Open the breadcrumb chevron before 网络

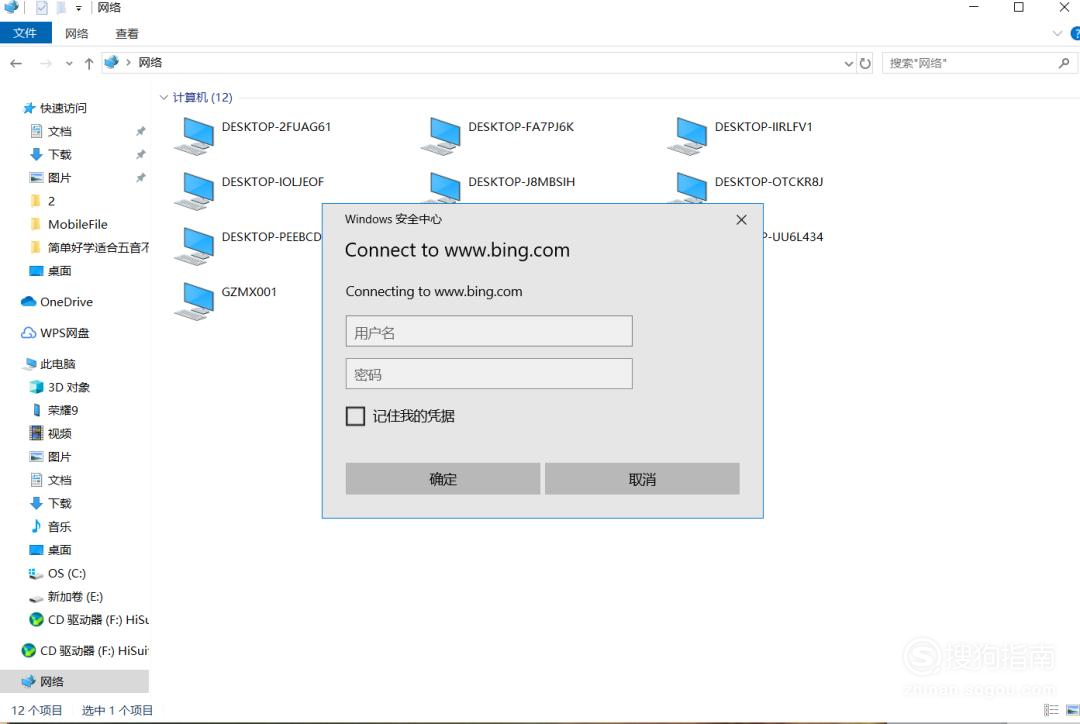128,63
